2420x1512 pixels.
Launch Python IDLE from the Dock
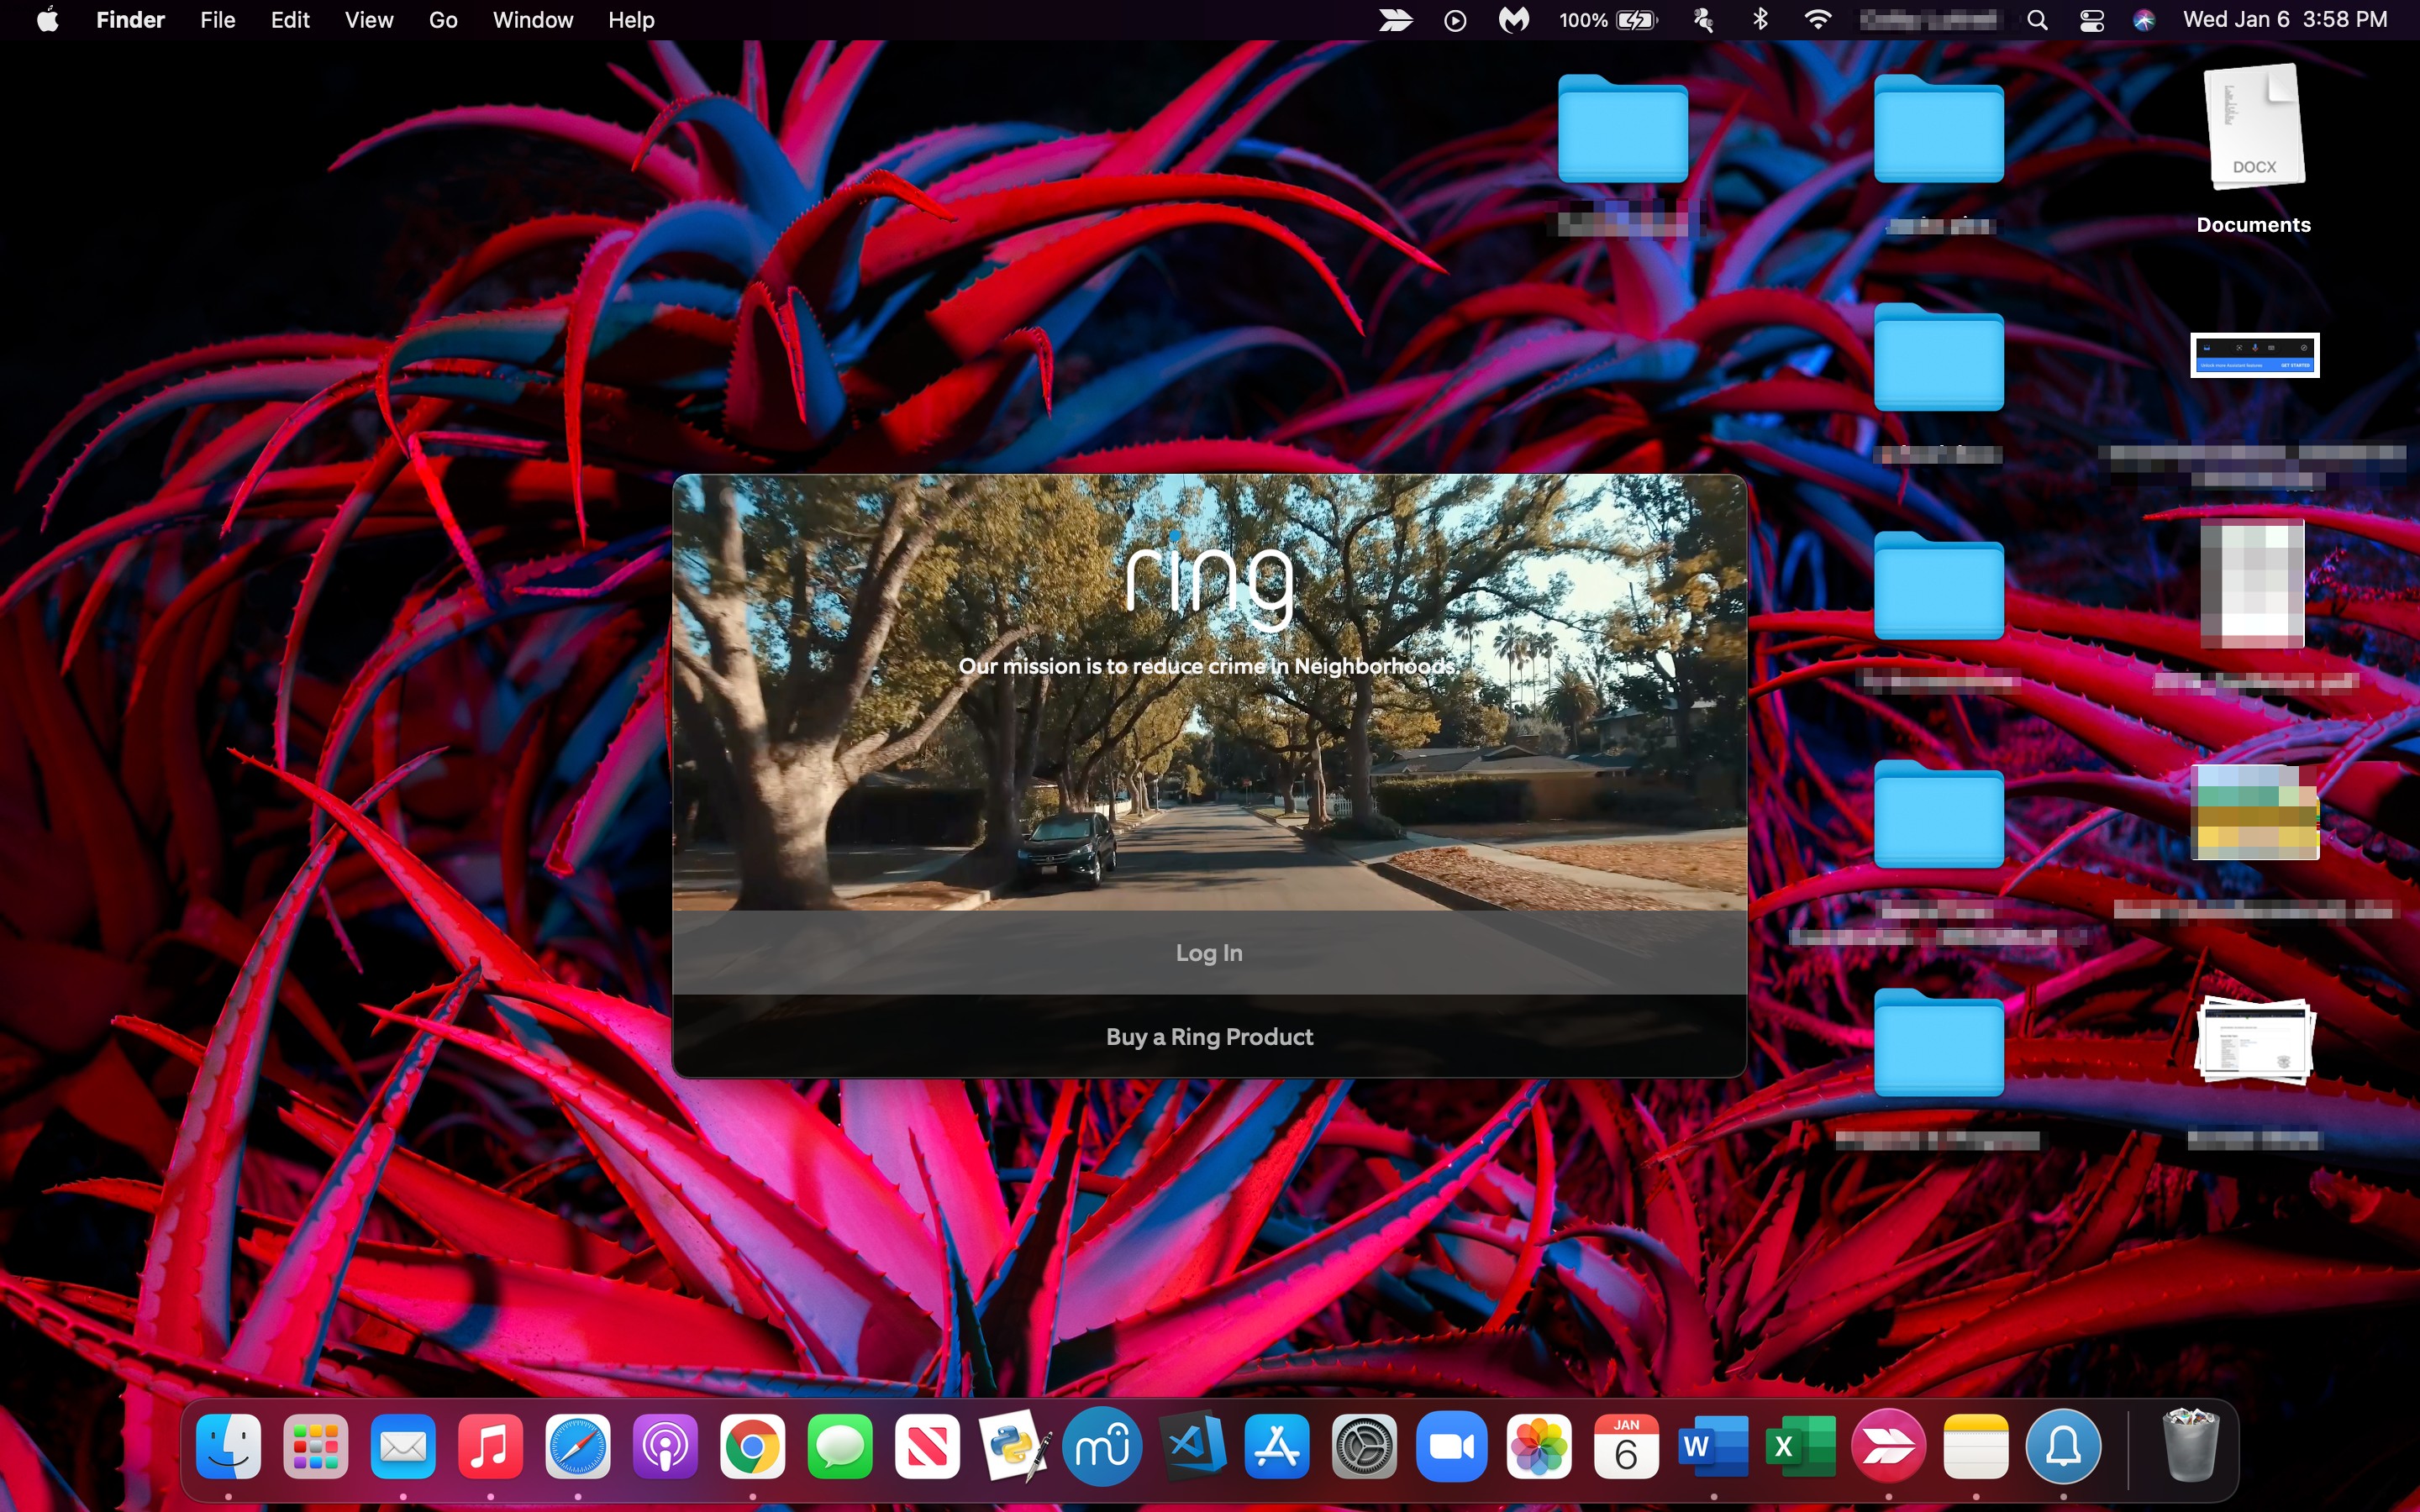pyautogui.click(x=1014, y=1446)
